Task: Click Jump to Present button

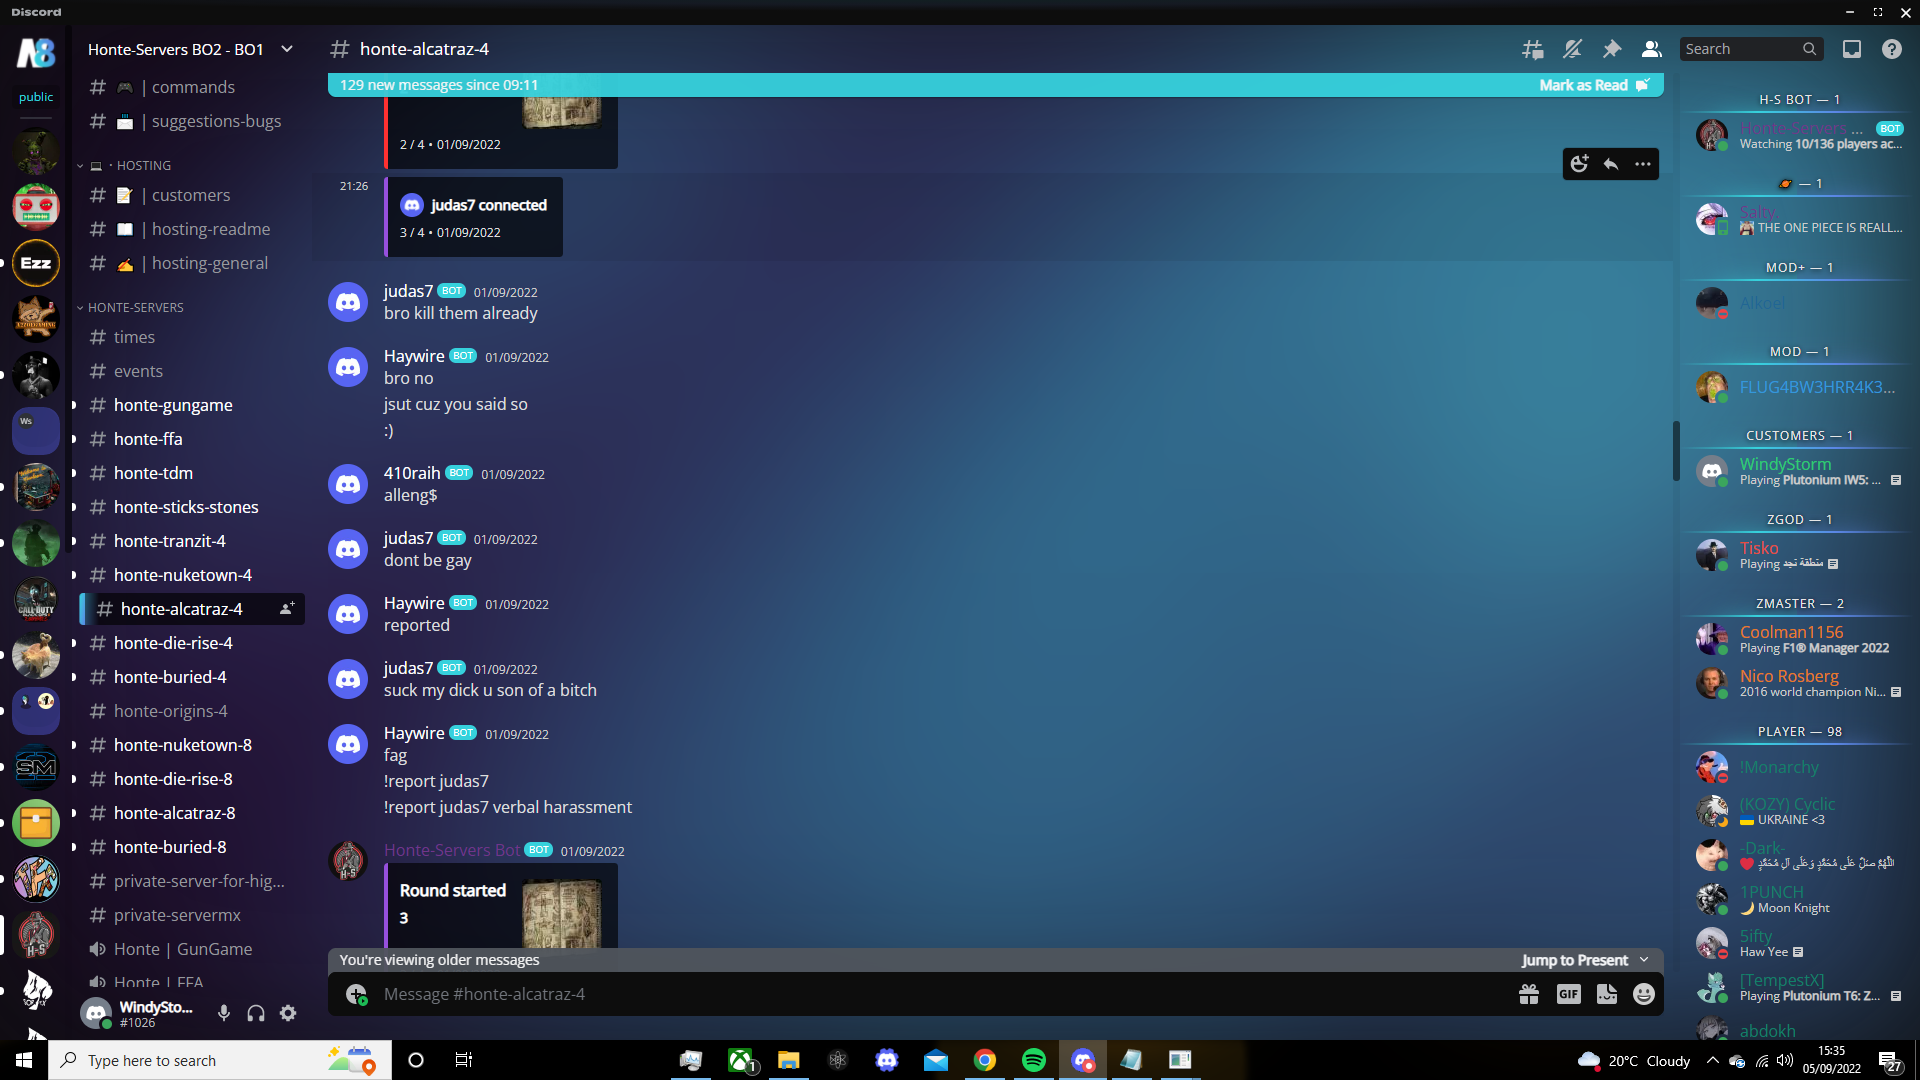Action: pos(1585,960)
